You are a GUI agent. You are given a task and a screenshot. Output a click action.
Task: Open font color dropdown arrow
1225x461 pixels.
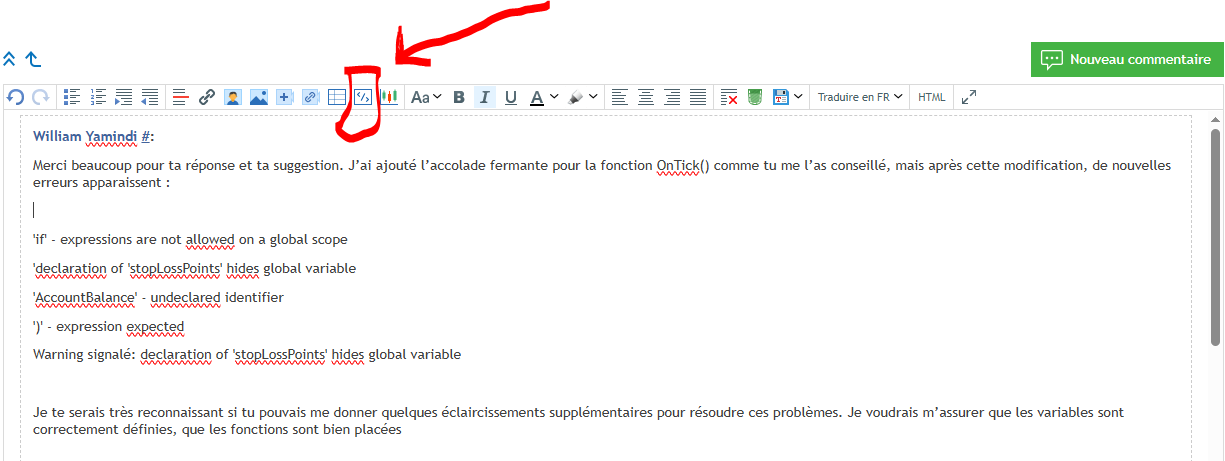pyautogui.click(x=554, y=97)
